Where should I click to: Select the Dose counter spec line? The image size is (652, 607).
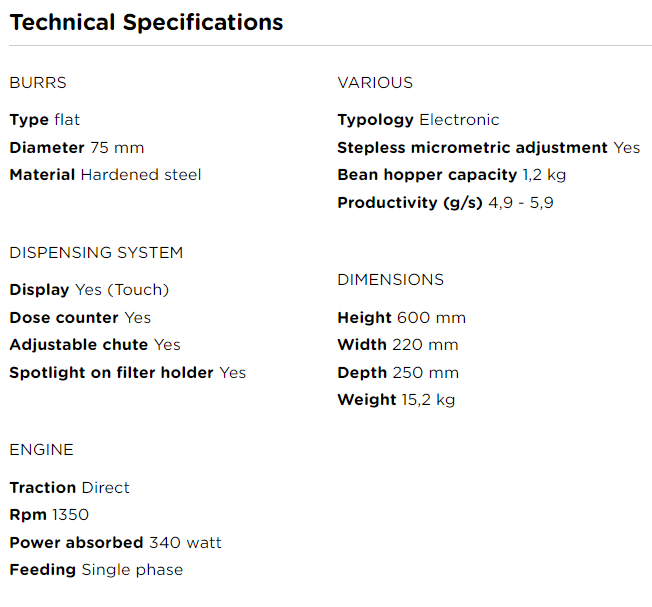[80, 318]
